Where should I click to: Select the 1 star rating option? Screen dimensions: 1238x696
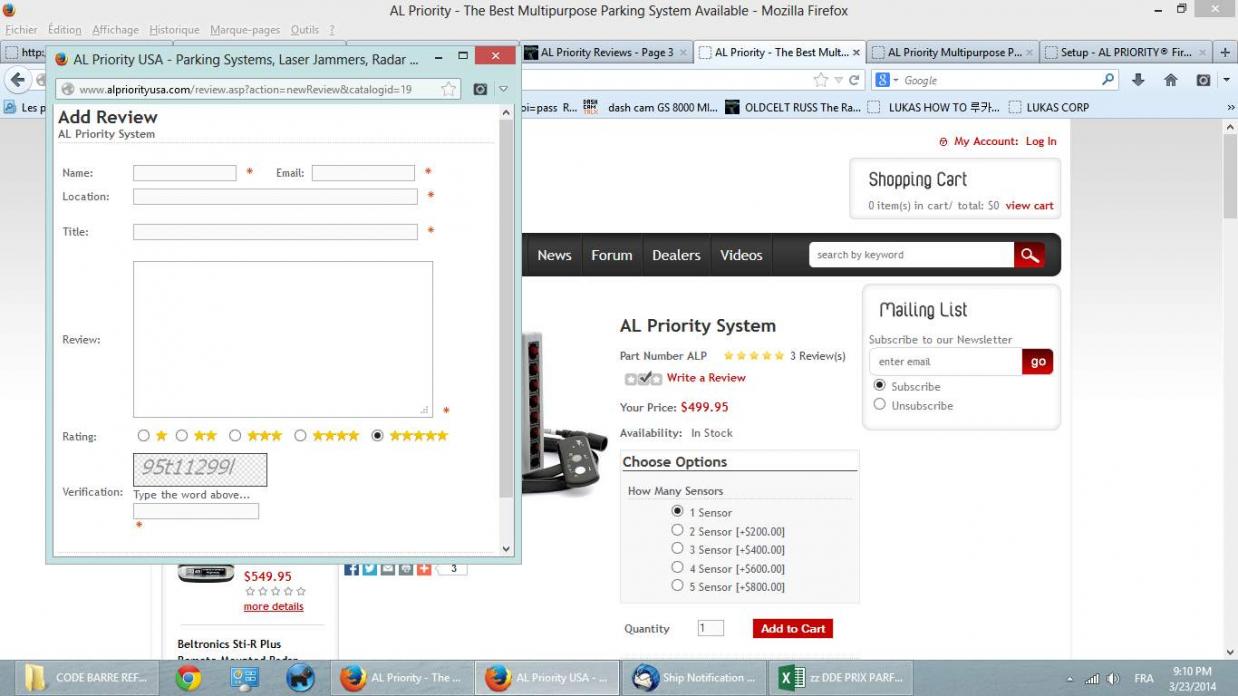pos(144,436)
